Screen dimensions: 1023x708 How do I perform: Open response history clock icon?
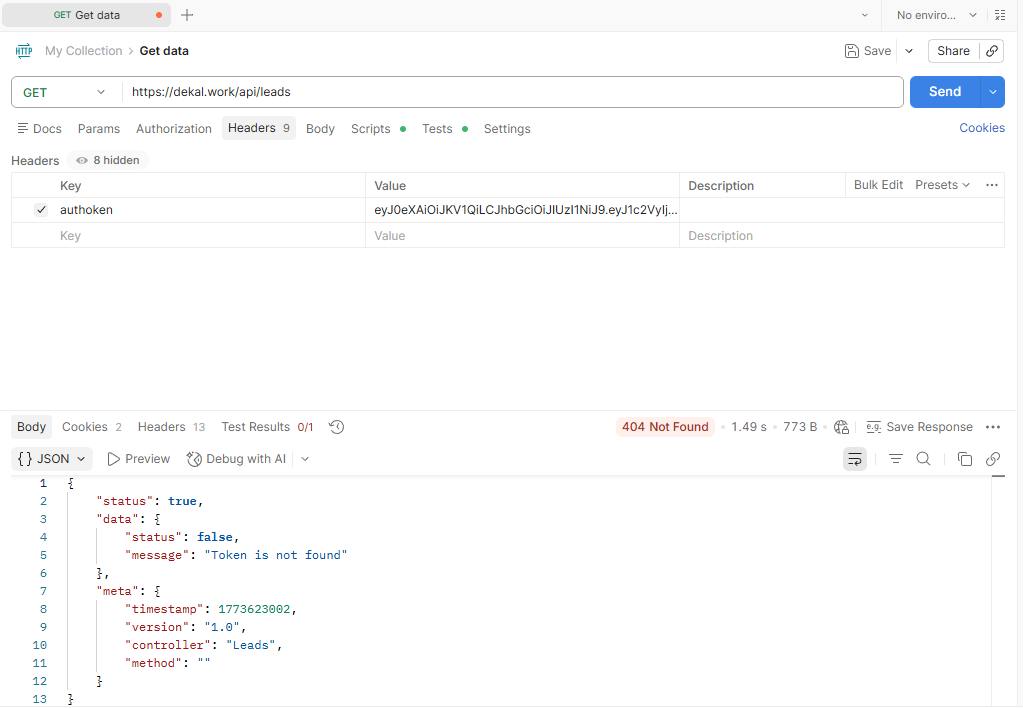pos(337,427)
